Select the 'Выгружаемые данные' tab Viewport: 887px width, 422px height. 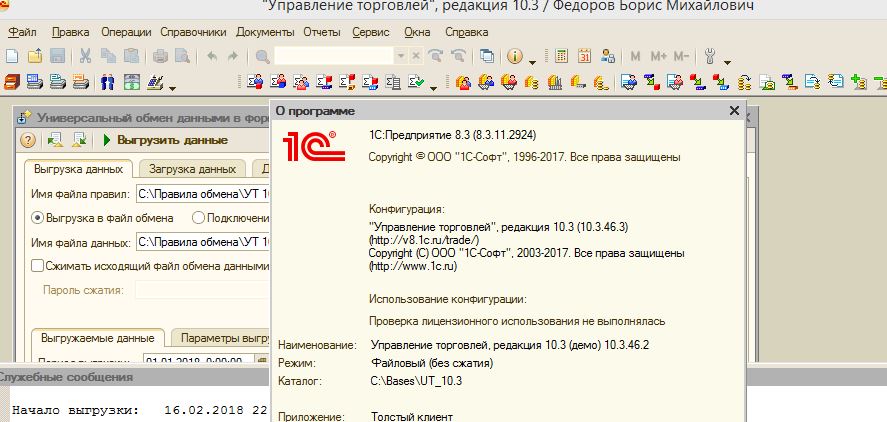tap(97, 338)
